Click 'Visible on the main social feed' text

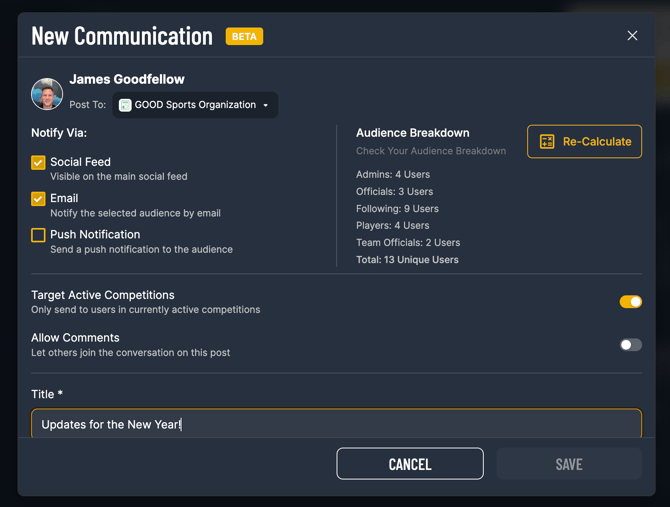point(119,176)
